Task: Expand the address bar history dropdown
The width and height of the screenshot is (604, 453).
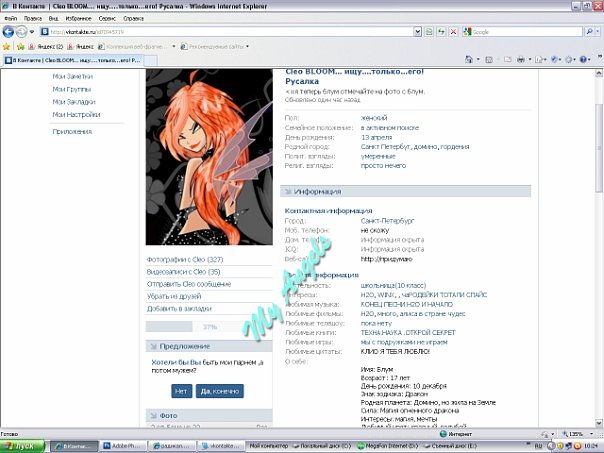Action: click(x=417, y=32)
